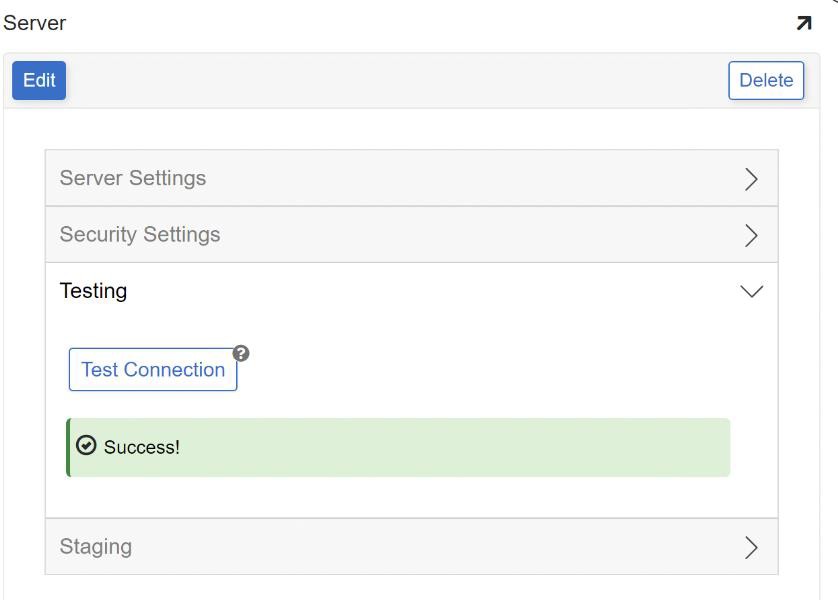
Task: Expand Staging using its right chevron
Action: click(x=752, y=547)
